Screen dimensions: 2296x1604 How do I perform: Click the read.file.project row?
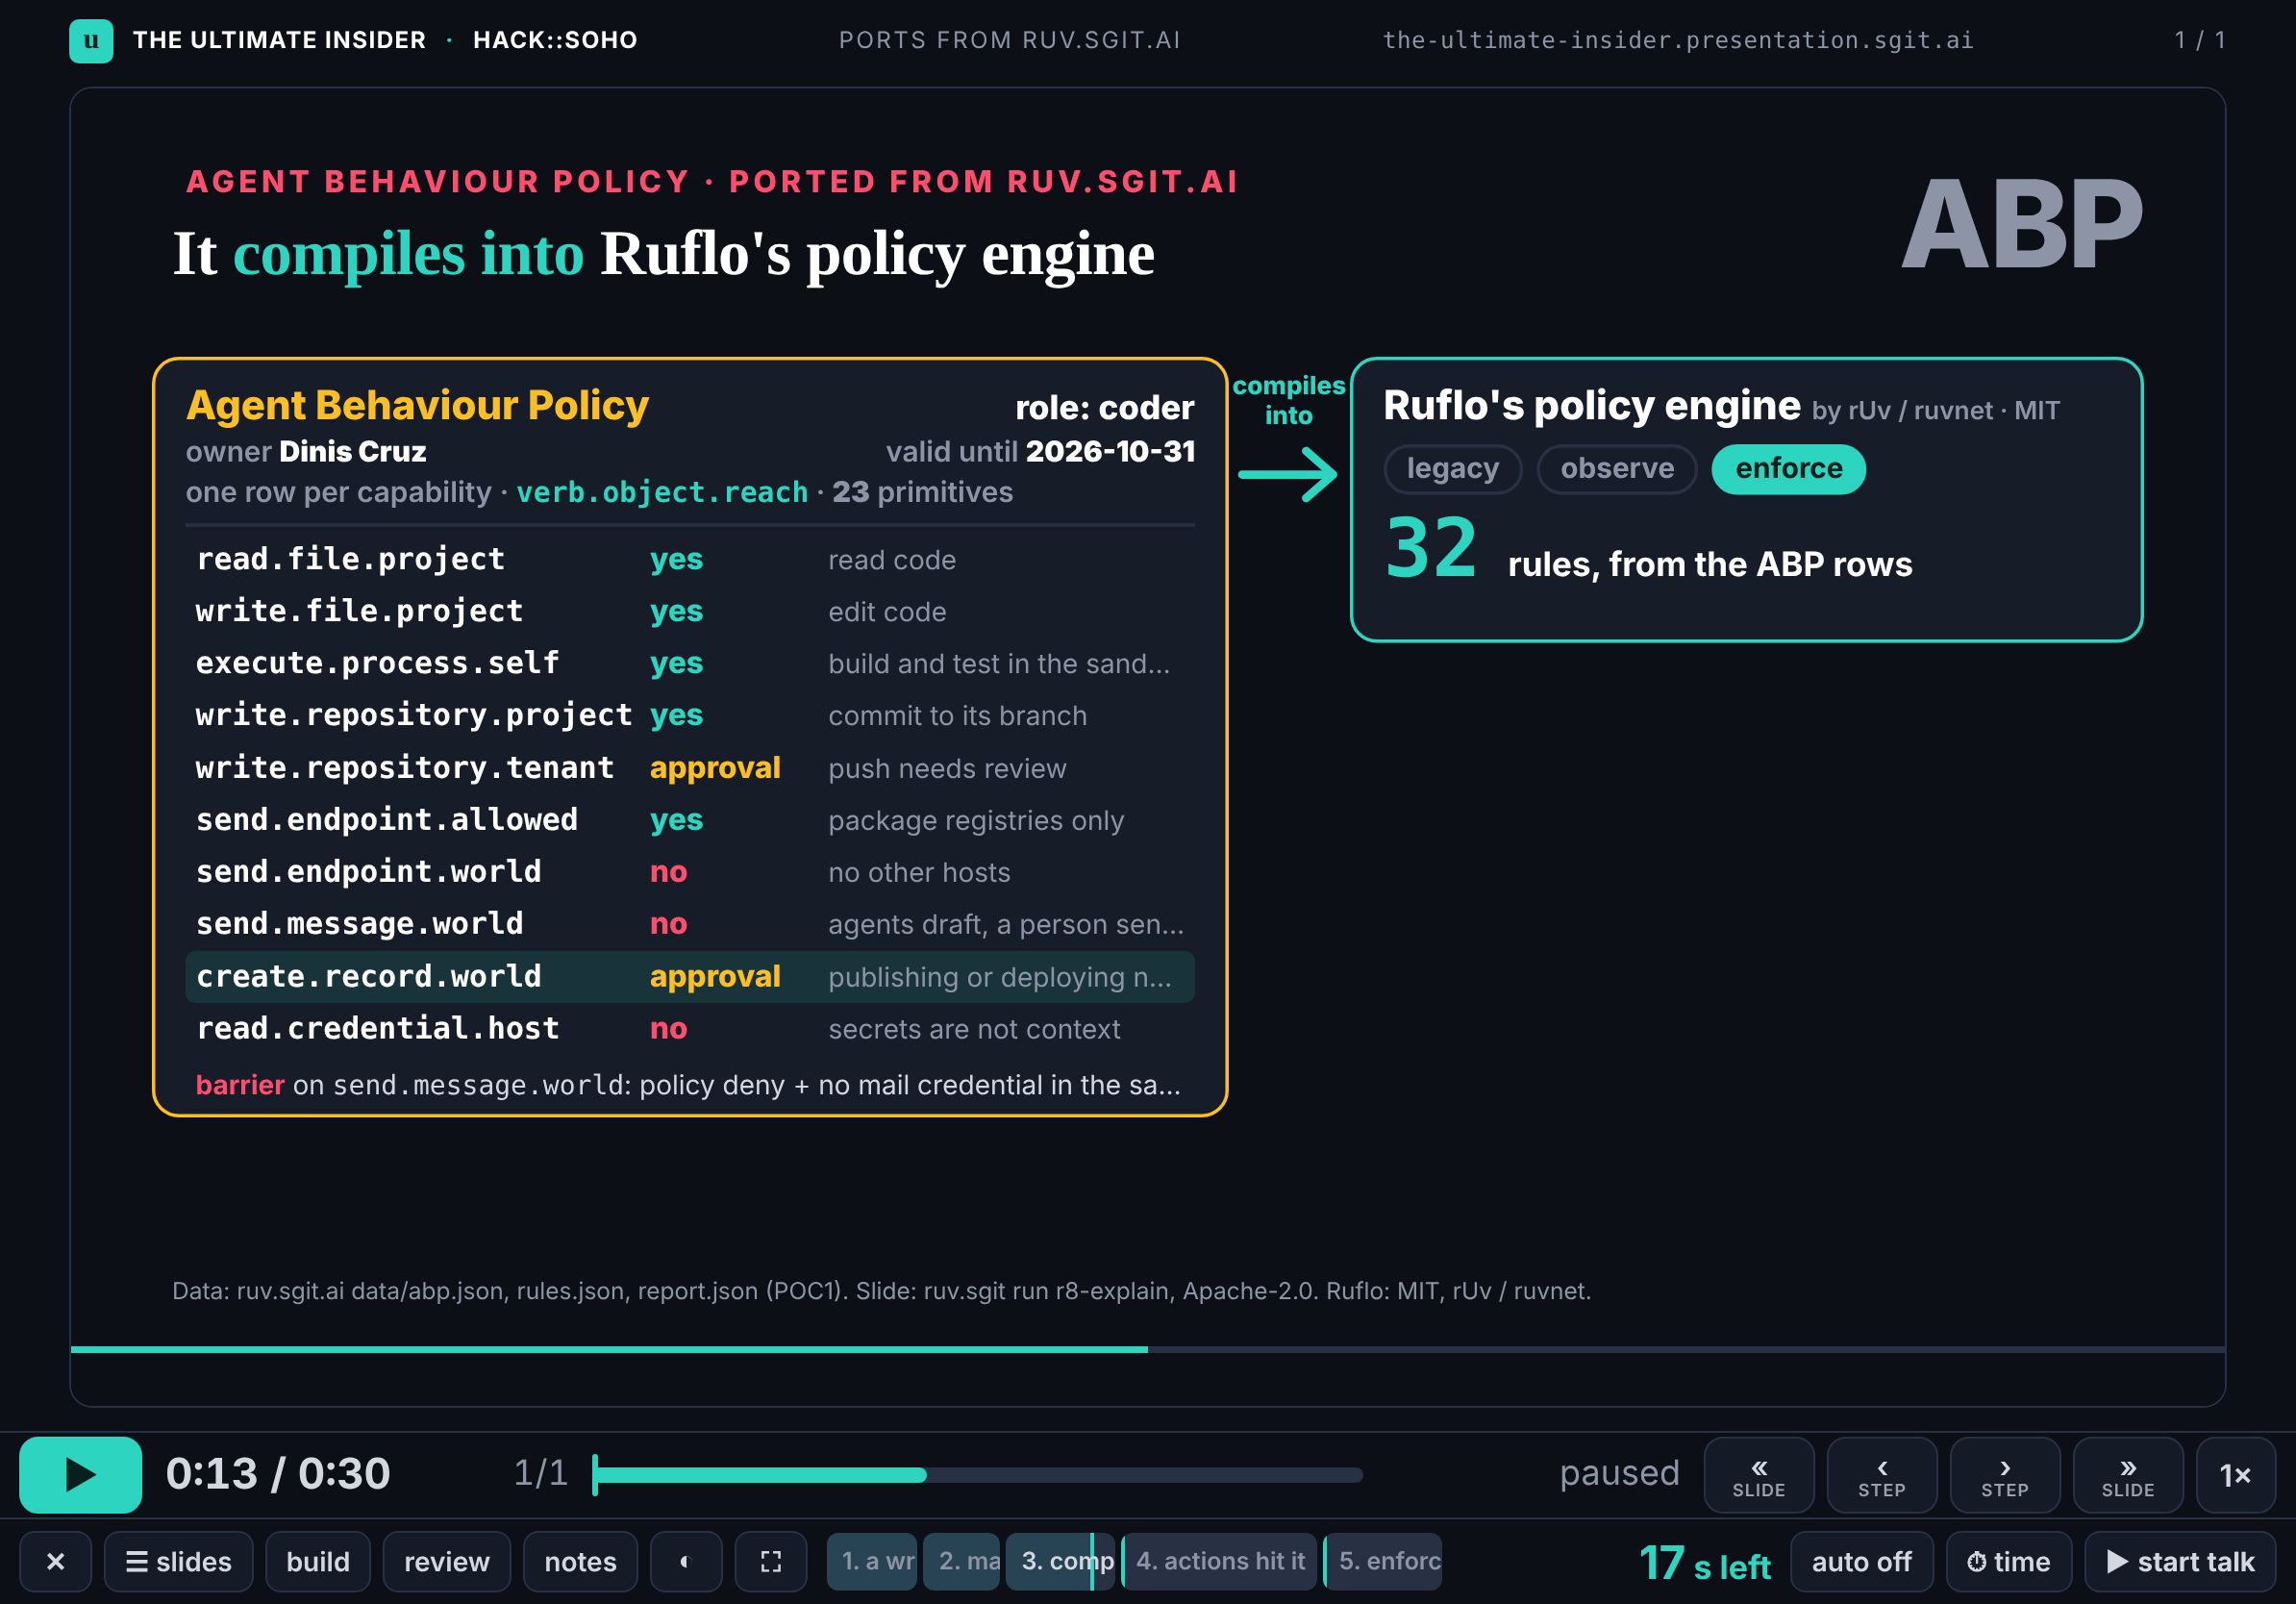(x=690, y=559)
